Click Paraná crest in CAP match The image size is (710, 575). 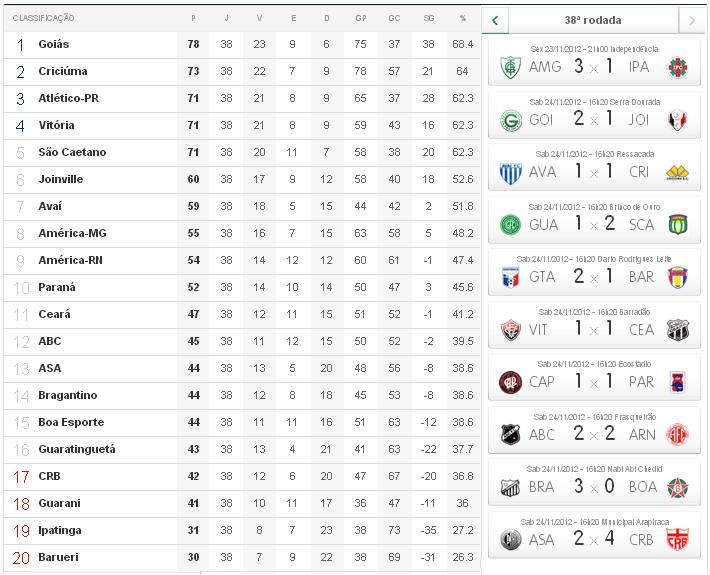(x=678, y=382)
